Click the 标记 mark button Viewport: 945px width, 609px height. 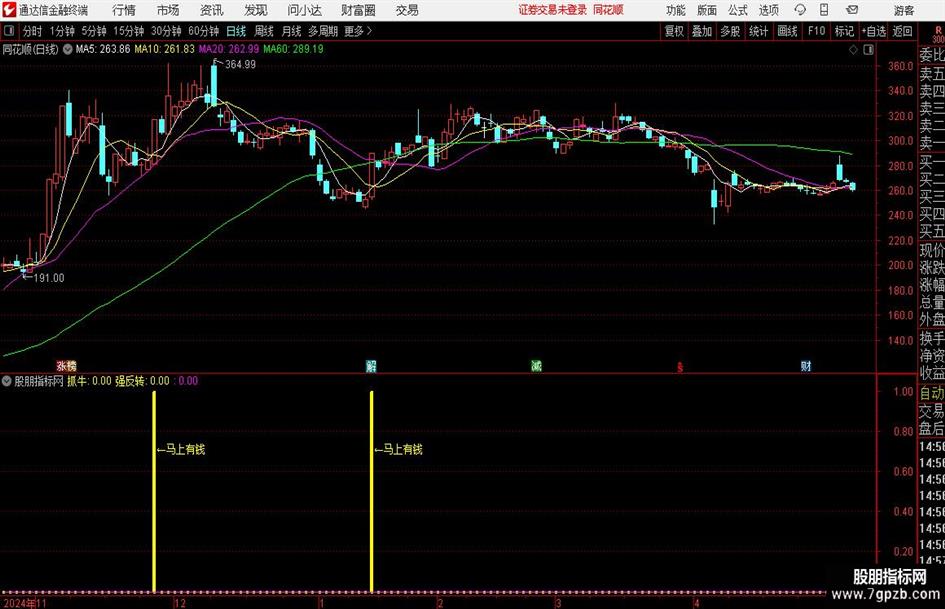tap(844, 31)
